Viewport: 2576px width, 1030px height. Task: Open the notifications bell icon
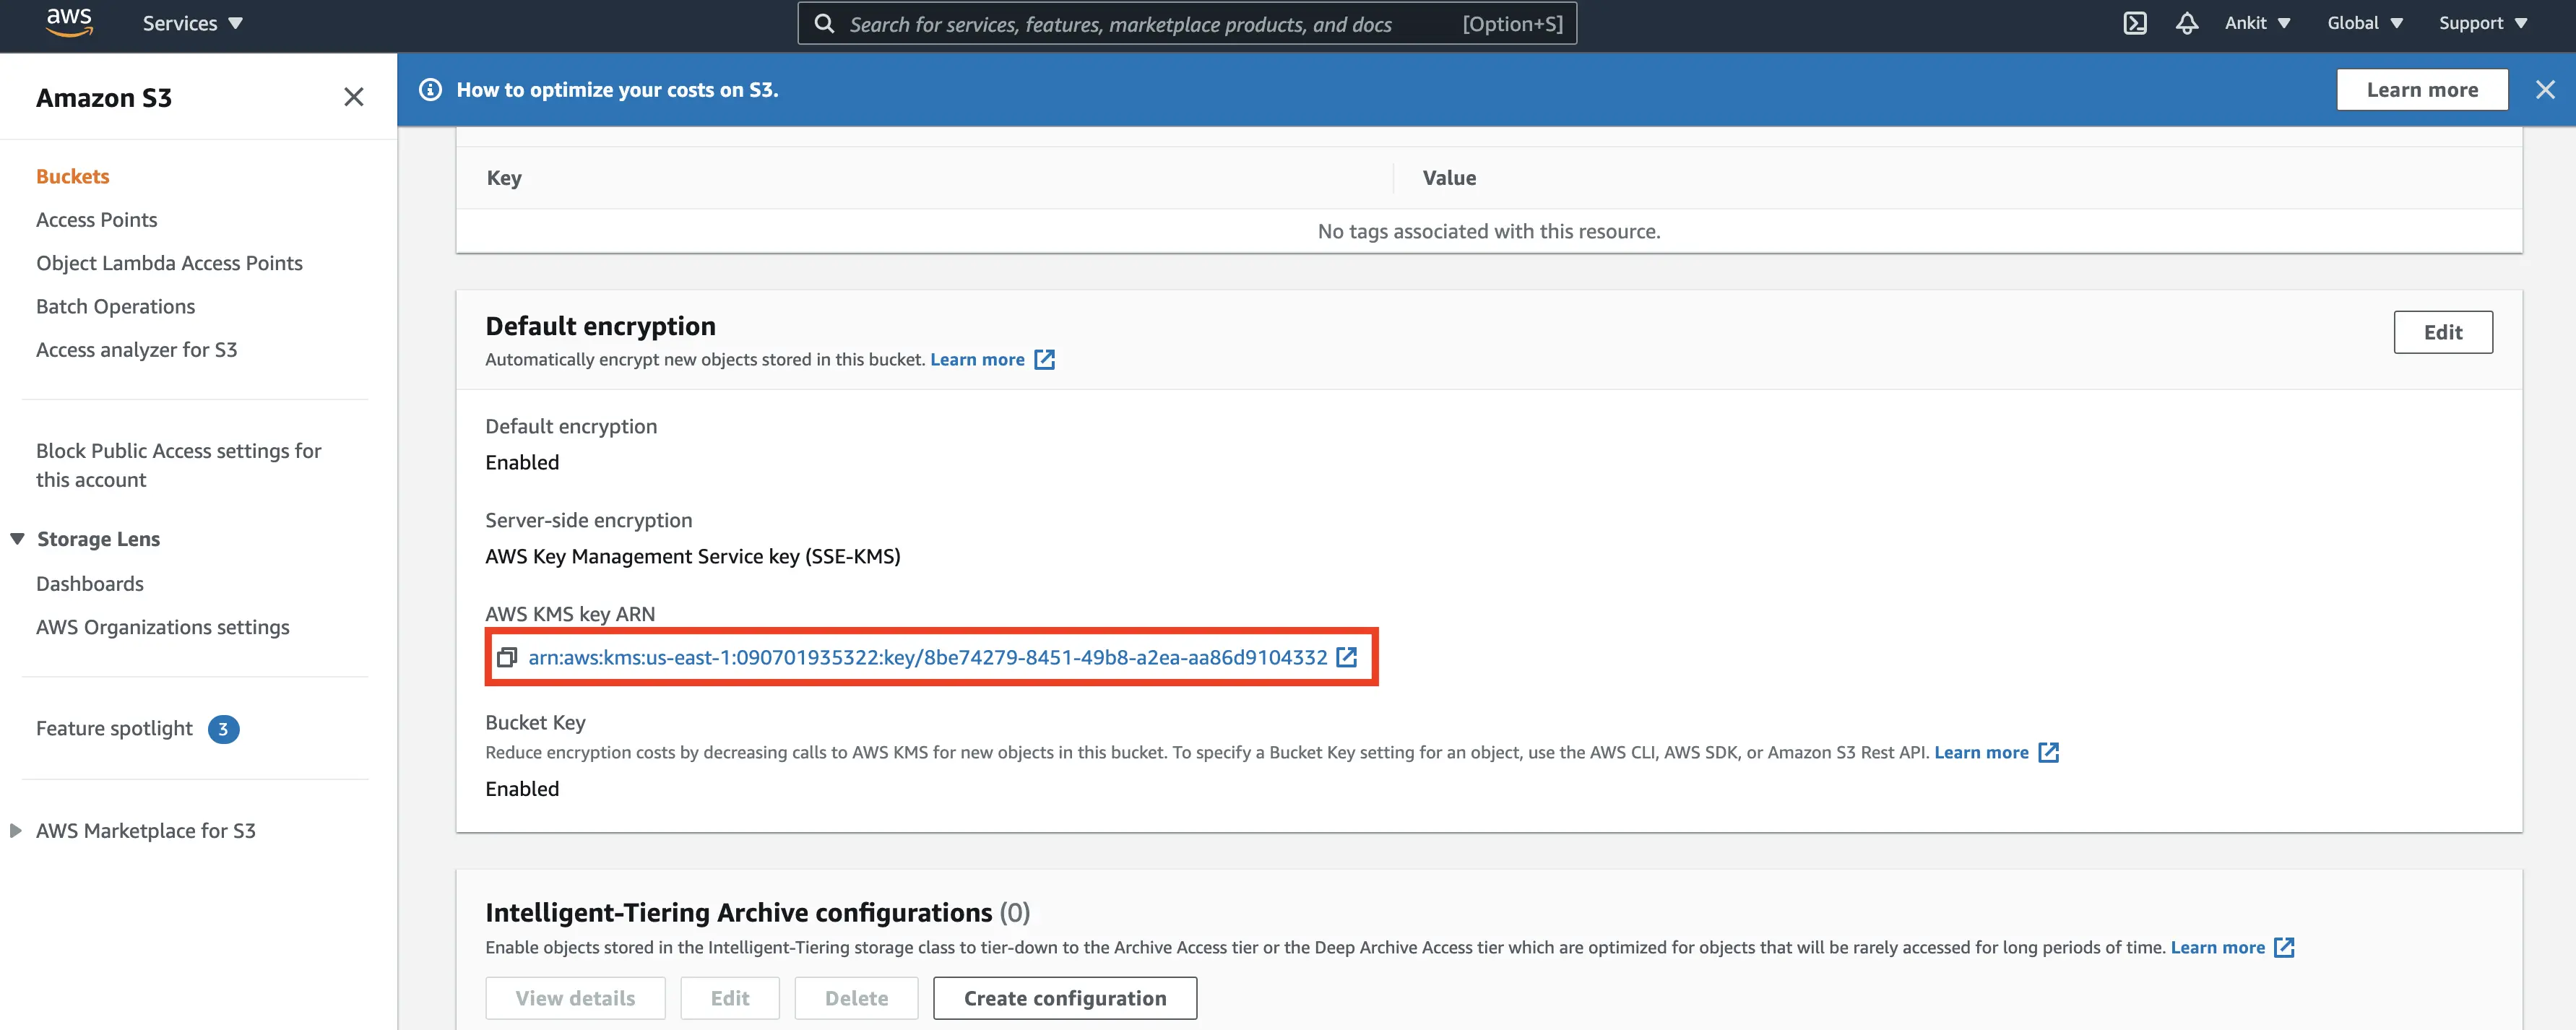pos(2187,23)
